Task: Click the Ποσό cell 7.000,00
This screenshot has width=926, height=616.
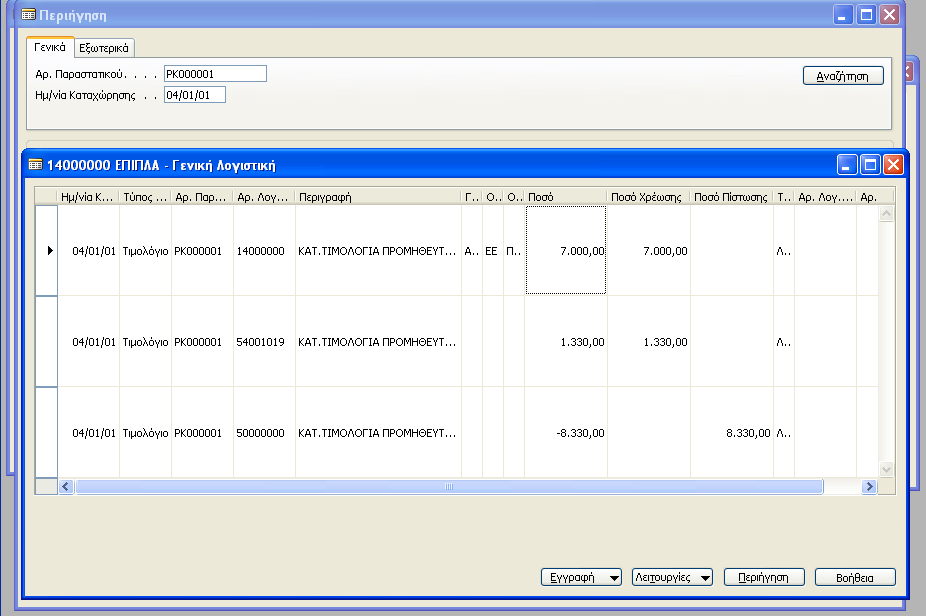Action: 566,251
